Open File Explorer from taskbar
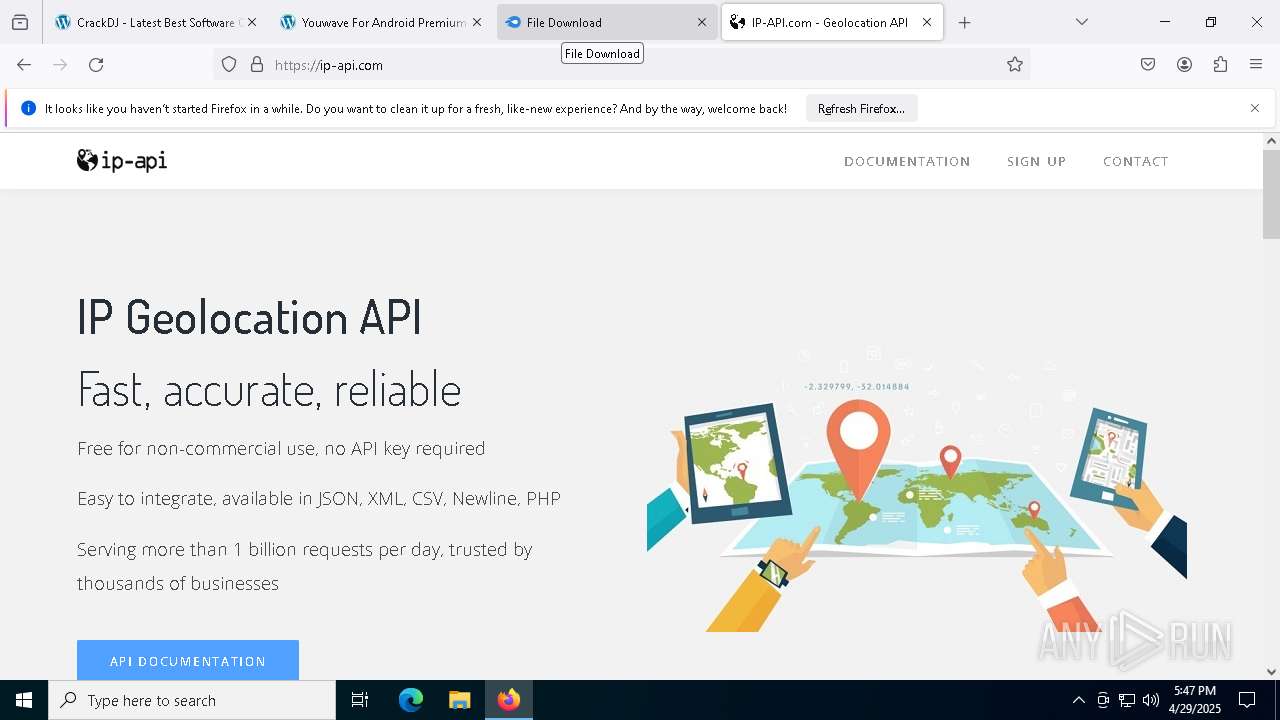1280x720 pixels. (460, 700)
